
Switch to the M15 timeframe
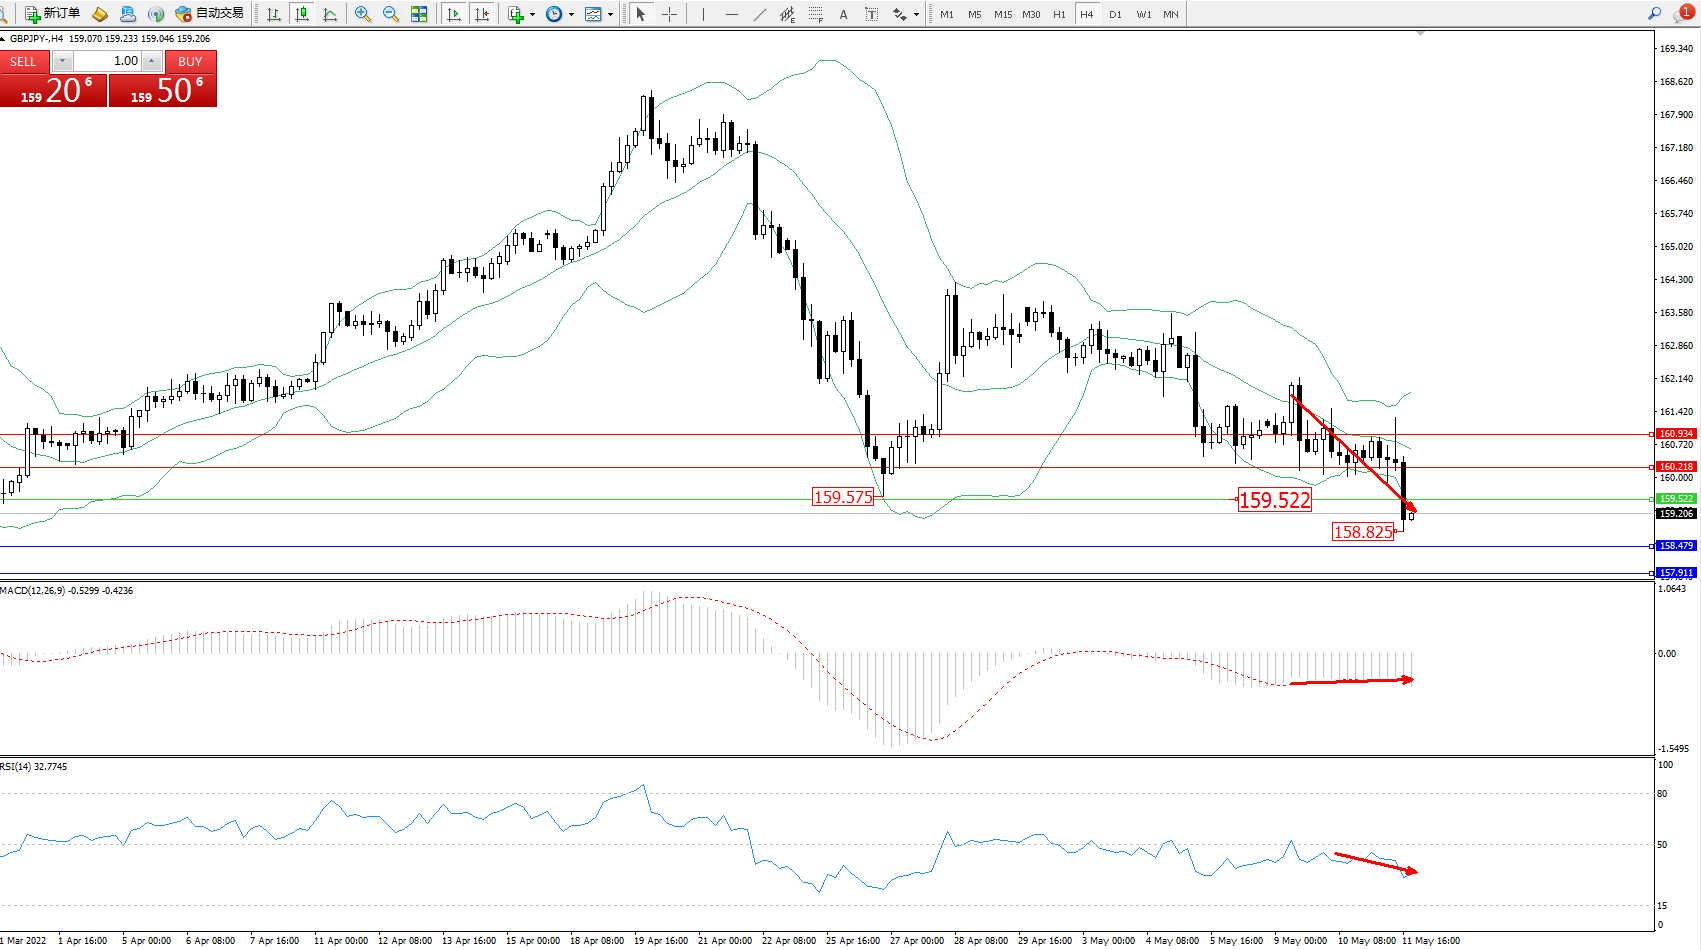[1002, 14]
